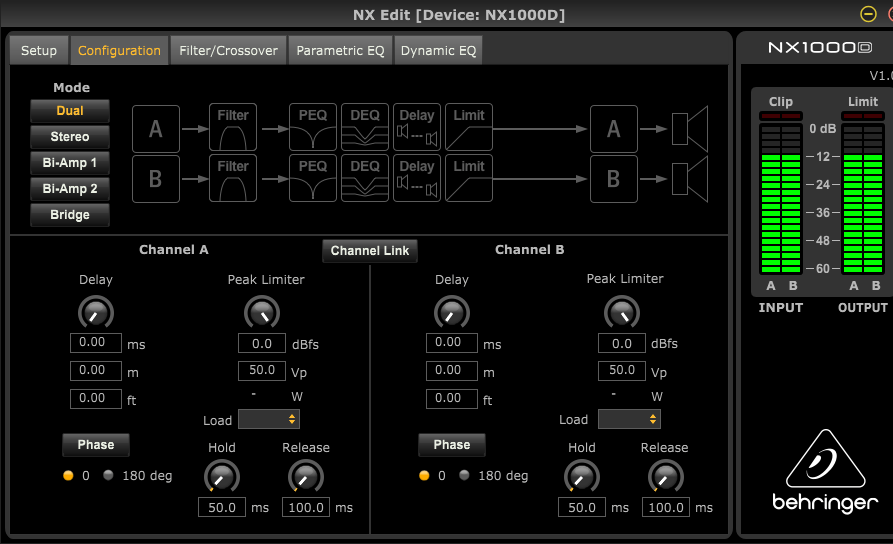Click the Channel A Hold knob
The width and height of the screenshot is (893, 544).
coord(222,476)
